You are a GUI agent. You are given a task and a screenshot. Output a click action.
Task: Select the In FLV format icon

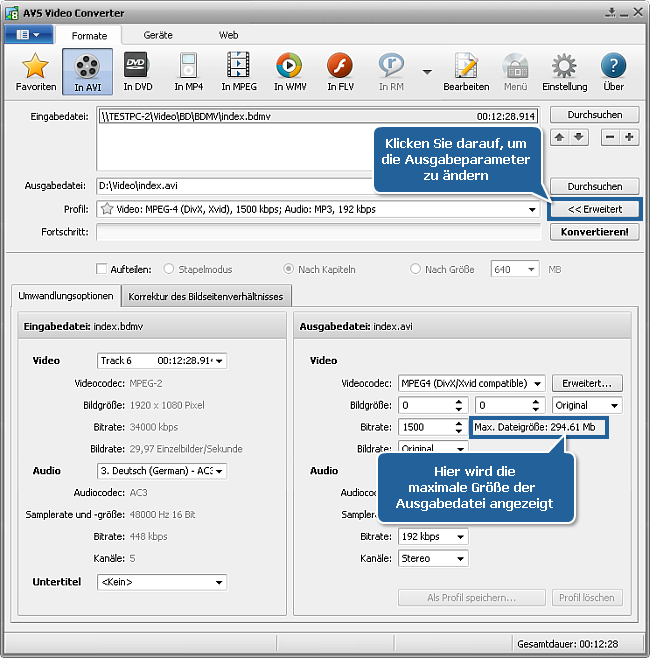340,72
